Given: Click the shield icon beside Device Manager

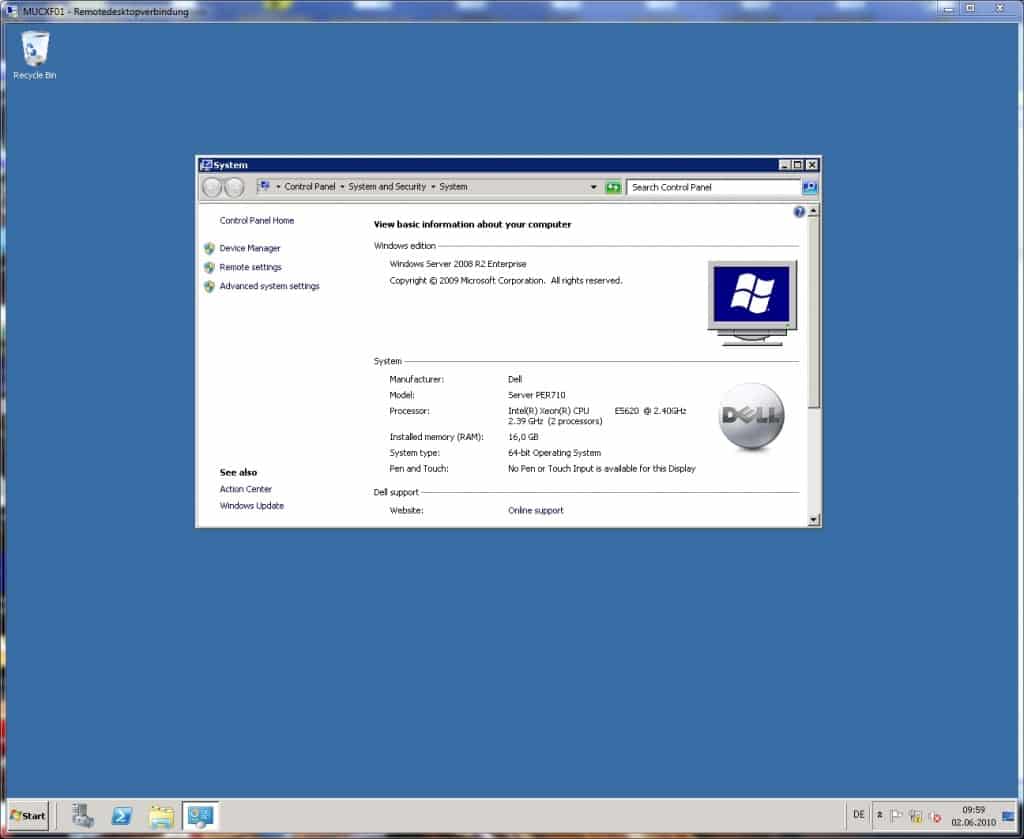Looking at the screenshot, I should click(x=210, y=249).
